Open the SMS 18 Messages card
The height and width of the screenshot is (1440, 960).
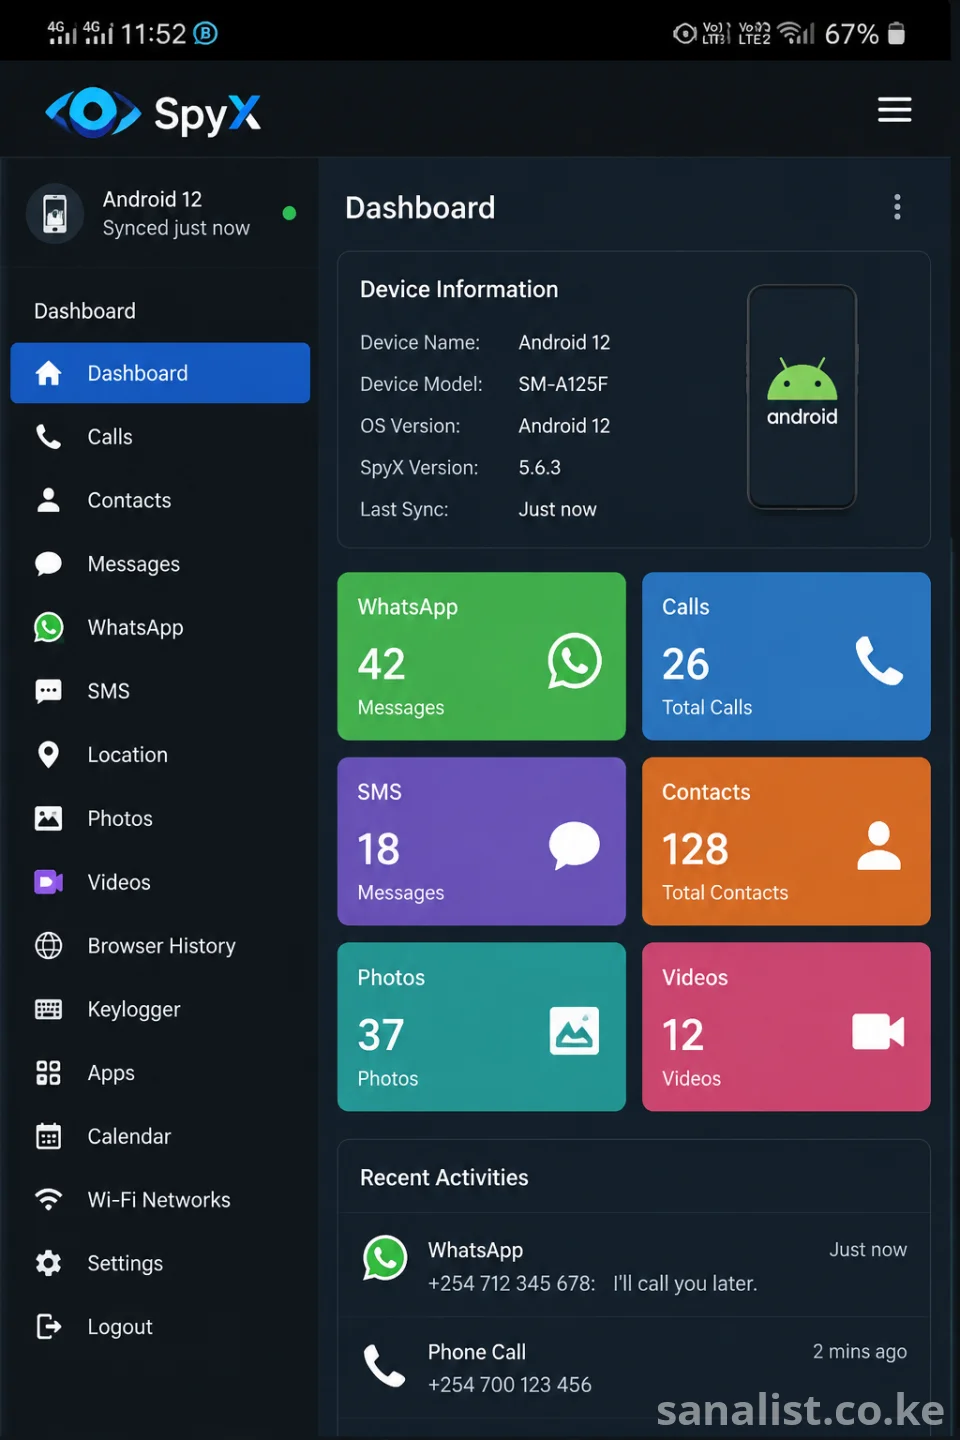click(x=481, y=841)
